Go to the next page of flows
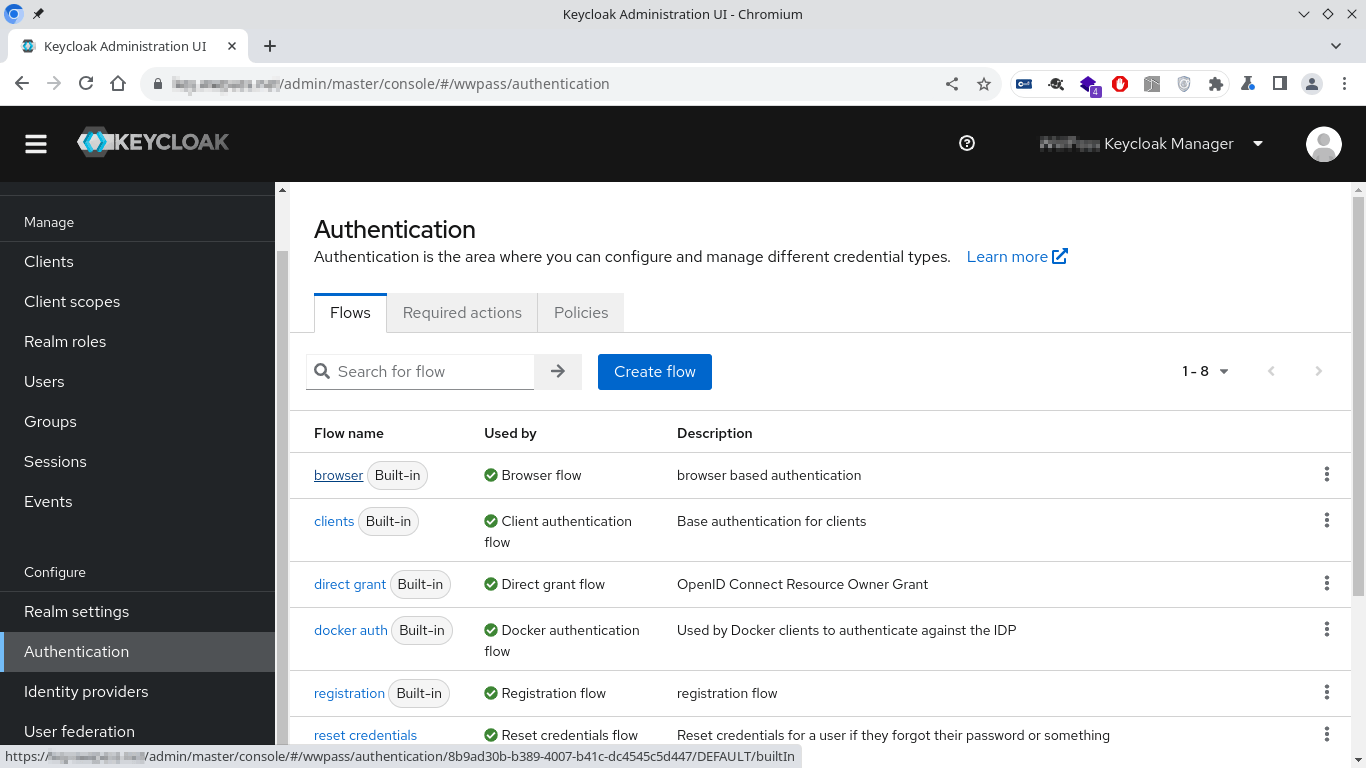This screenshot has width=1366, height=768. pos(1318,371)
